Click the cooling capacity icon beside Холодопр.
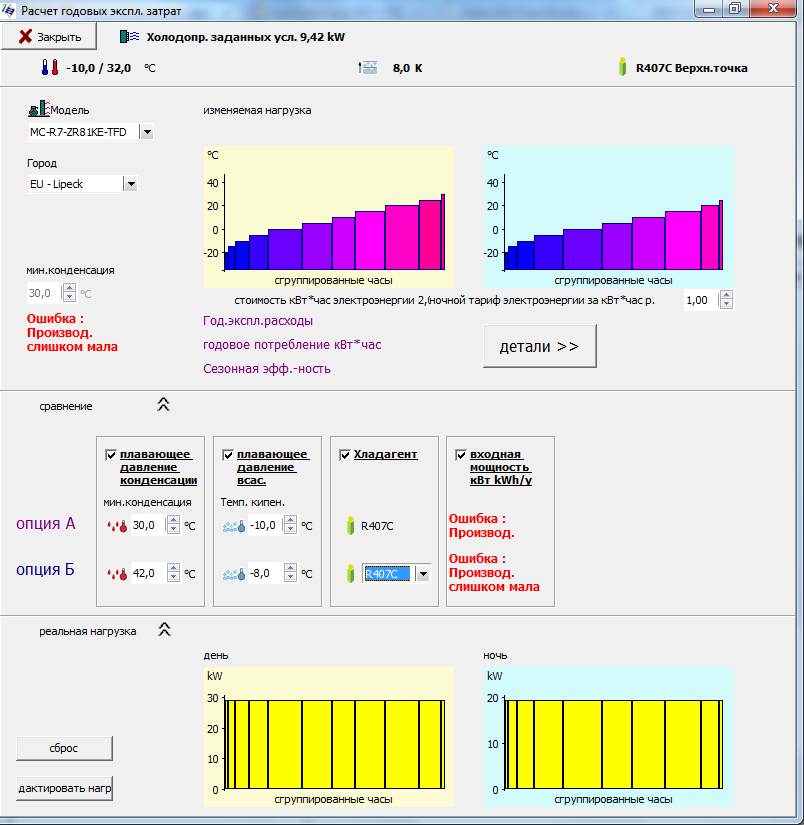 click(x=129, y=37)
